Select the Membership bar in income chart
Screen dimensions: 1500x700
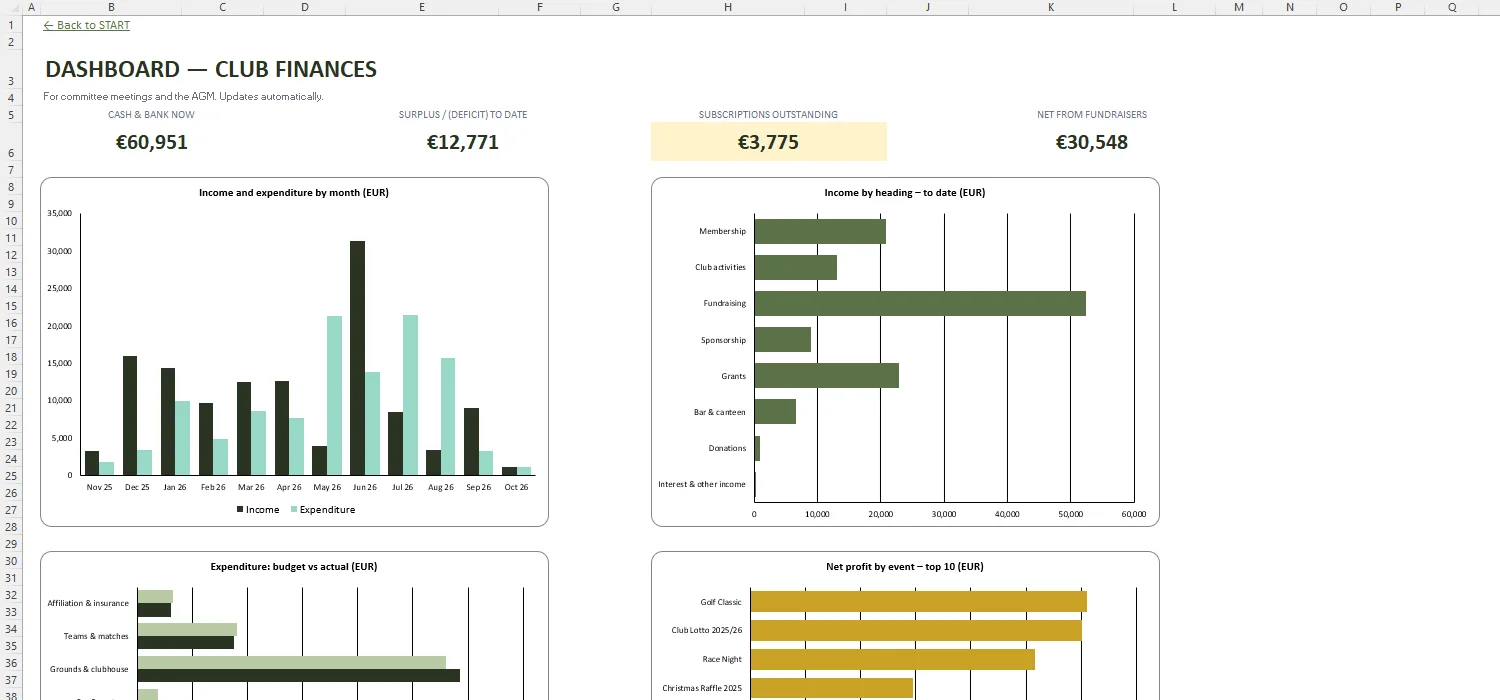coord(820,231)
